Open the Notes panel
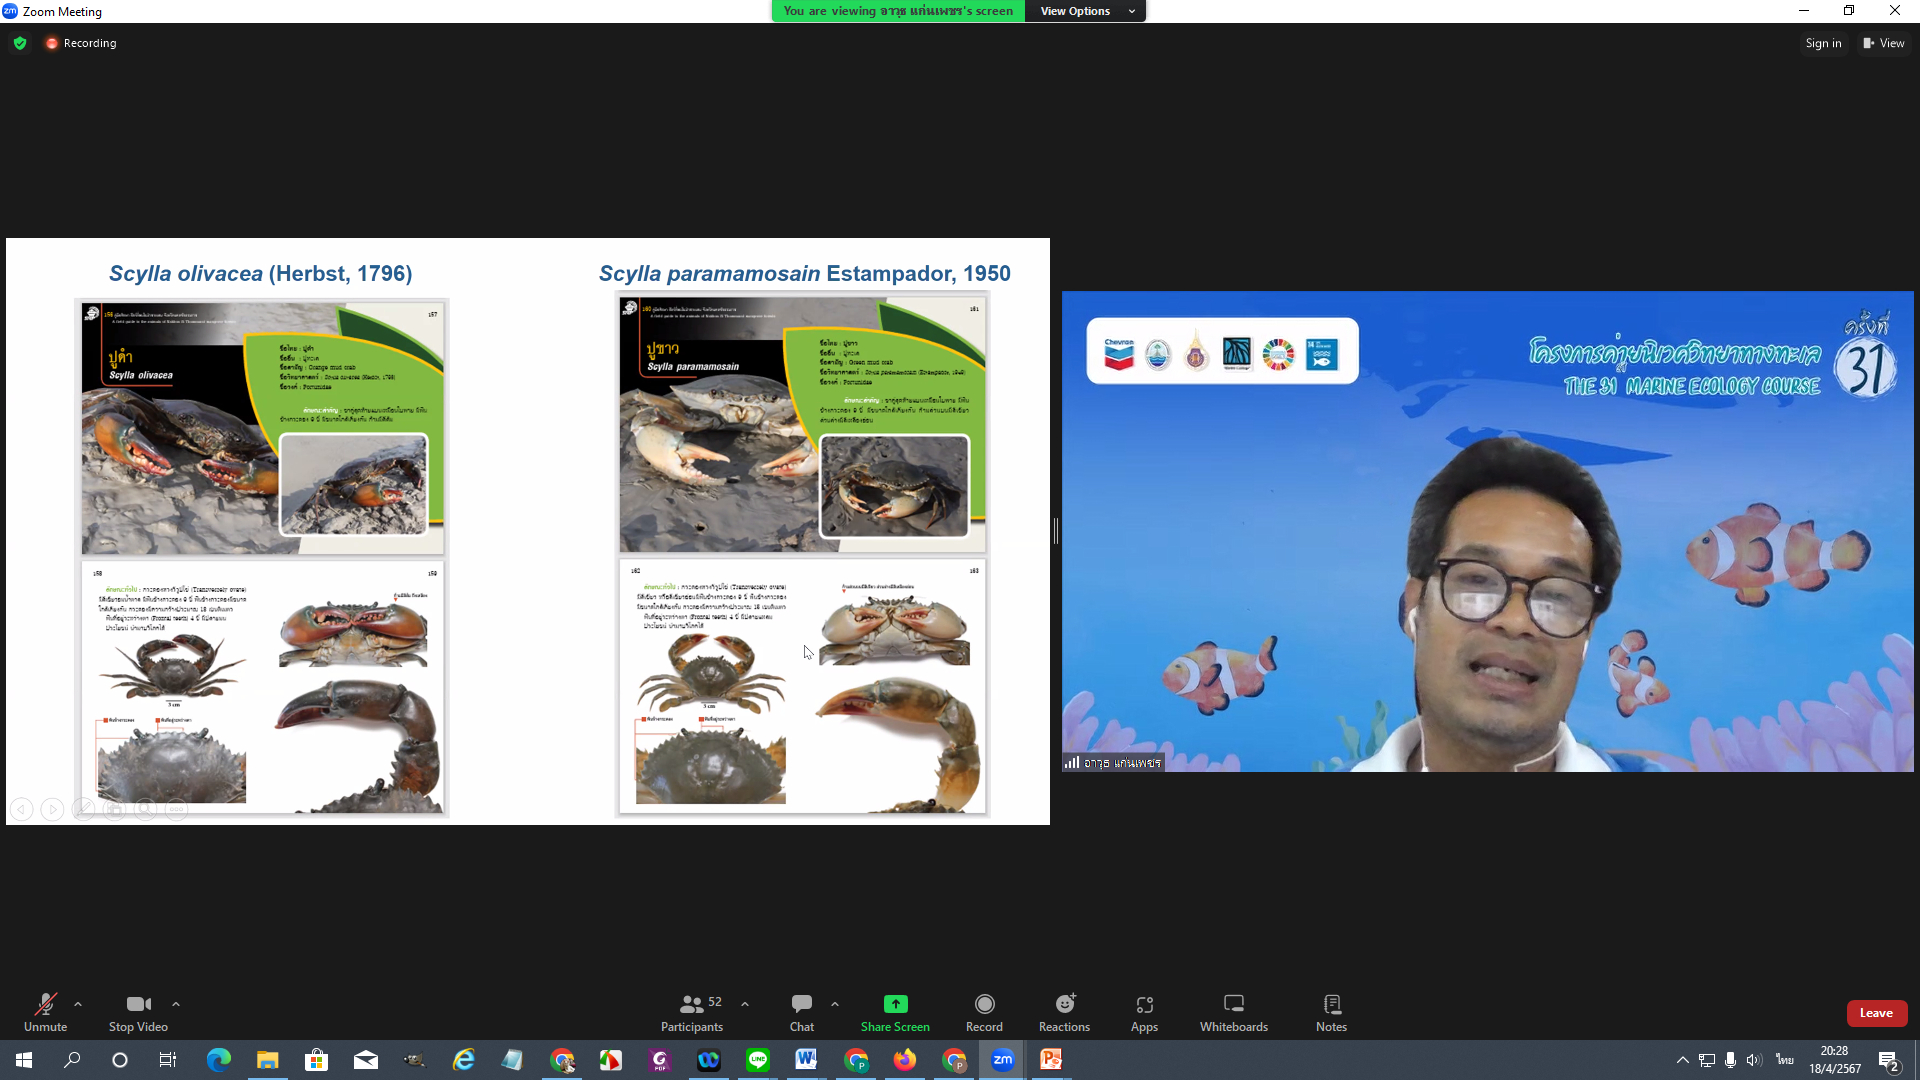This screenshot has width=1920, height=1080. point(1331,1012)
